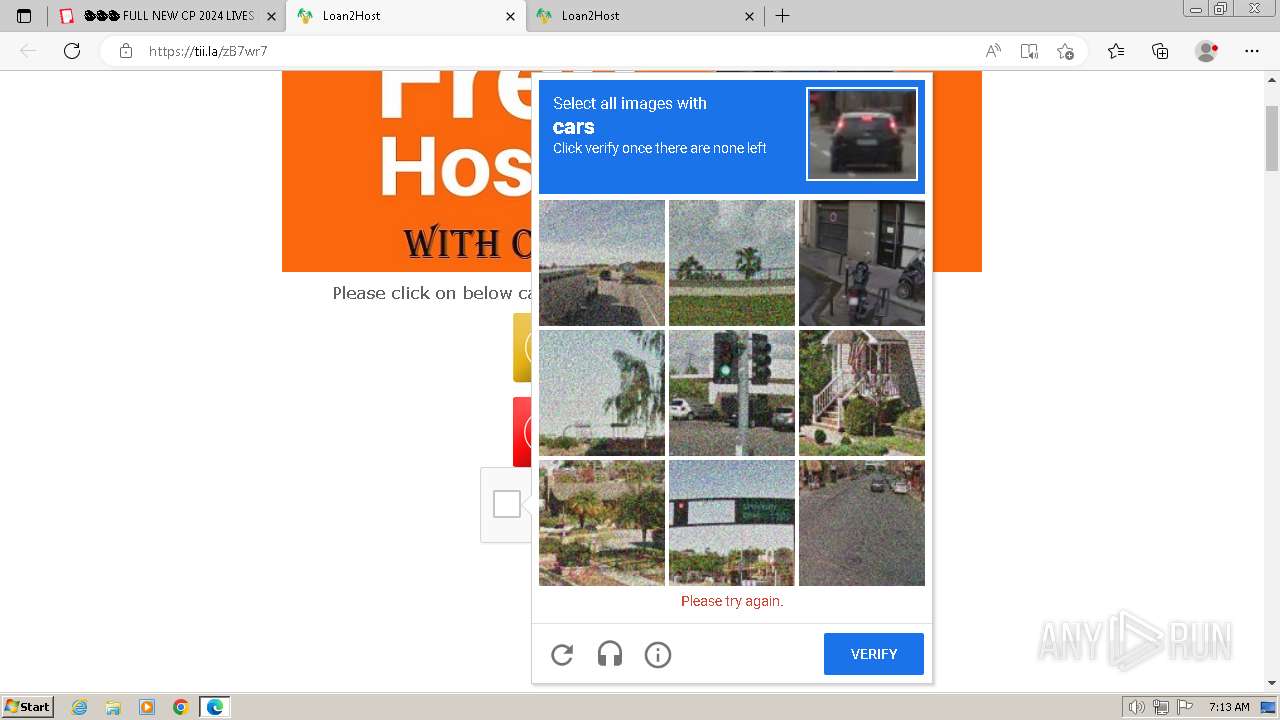This screenshot has height=720, width=1280.
Task: Launch Chrome from taskbar
Action: click(181, 707)
